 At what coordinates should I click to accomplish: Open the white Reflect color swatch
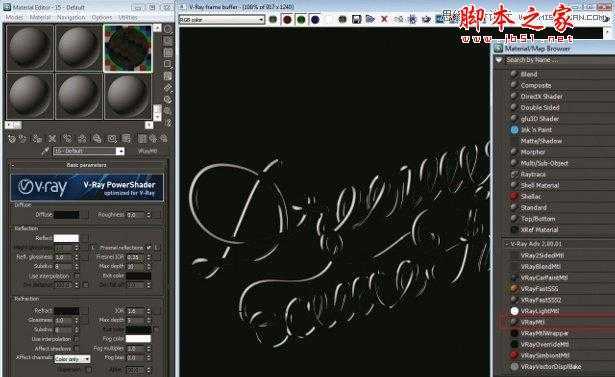[66, 238]
